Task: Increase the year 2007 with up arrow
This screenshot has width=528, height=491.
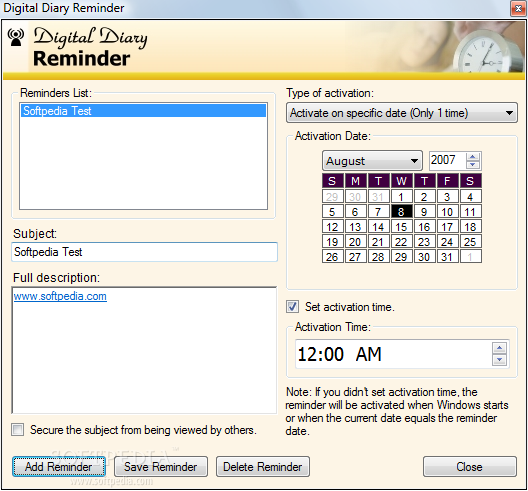Action: 472,157
